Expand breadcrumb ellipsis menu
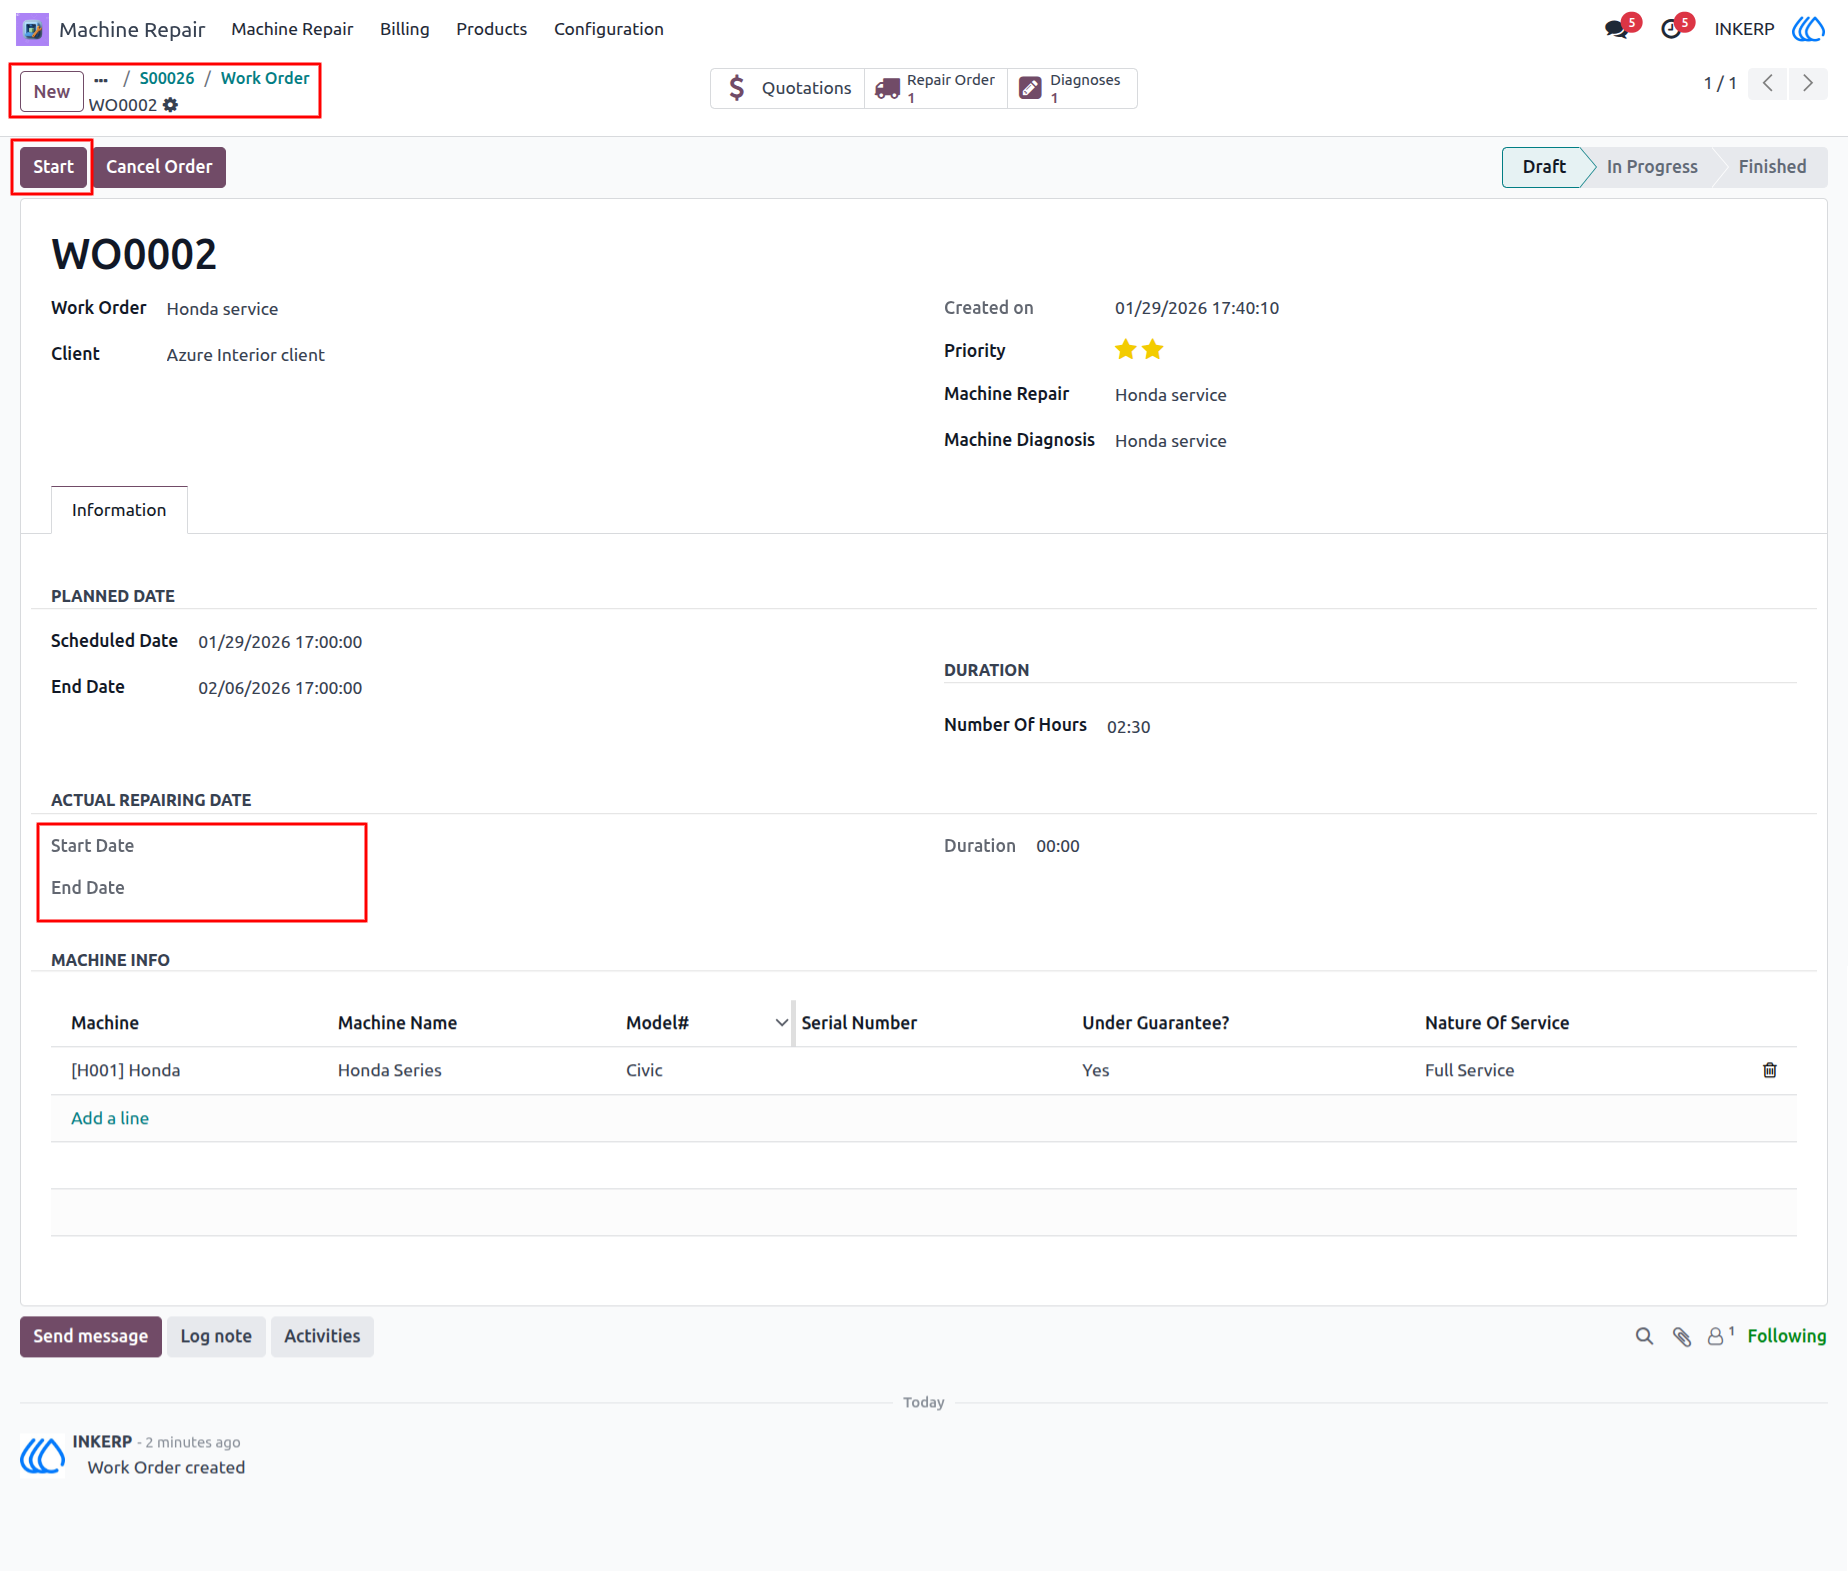The image size is (1848, 1574). pyautogui.click(x=101, y=79)
